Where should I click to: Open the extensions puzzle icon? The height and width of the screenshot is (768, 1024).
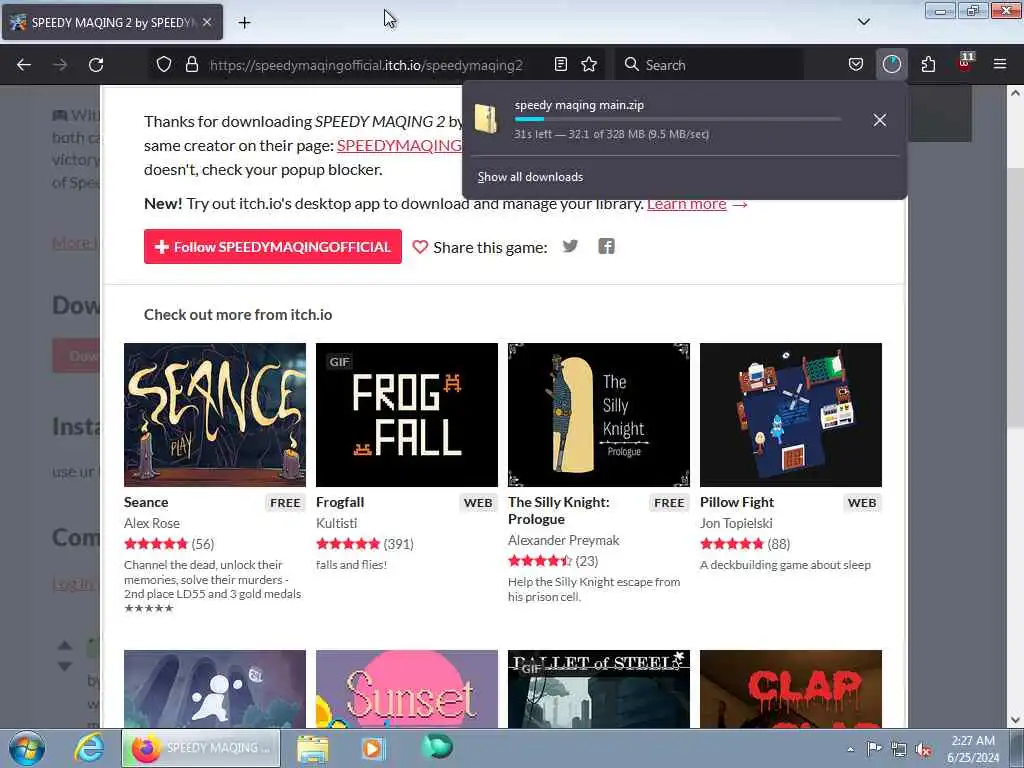[928, 64]
